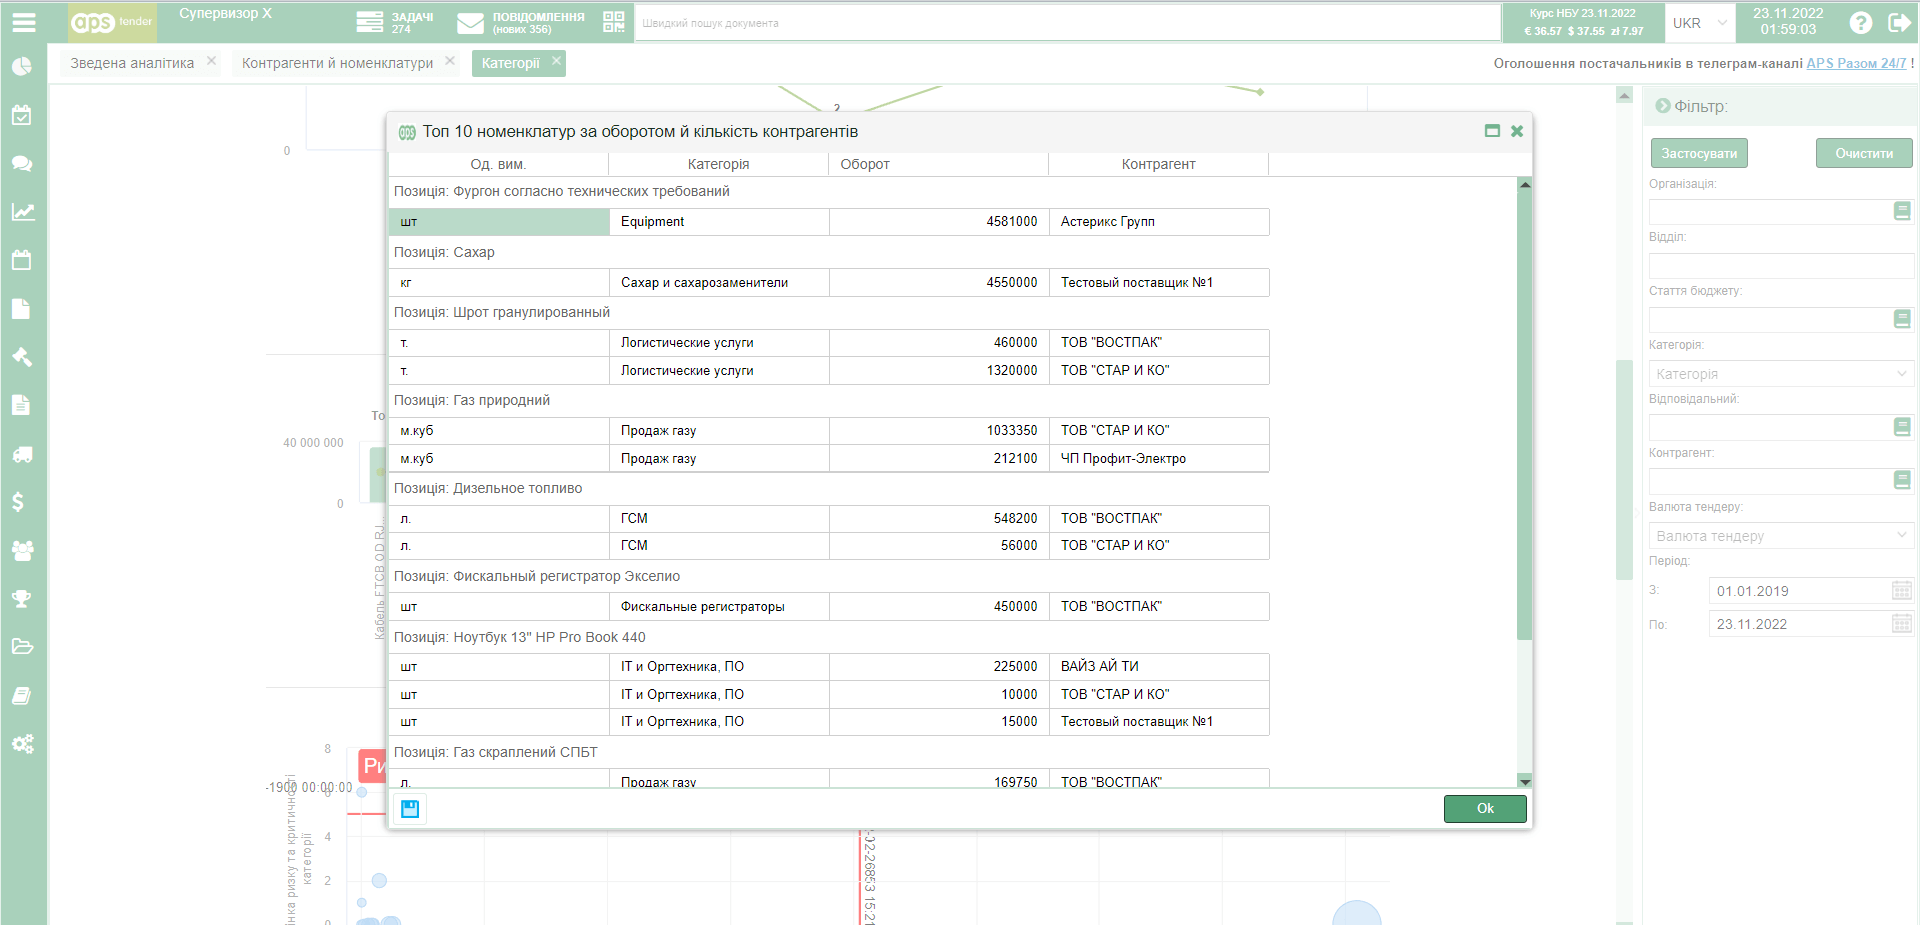The height and width of the screenshot is (925, 1920).
Task: Open the settings gears sidebar icon
Action: (x=22, y=744)
